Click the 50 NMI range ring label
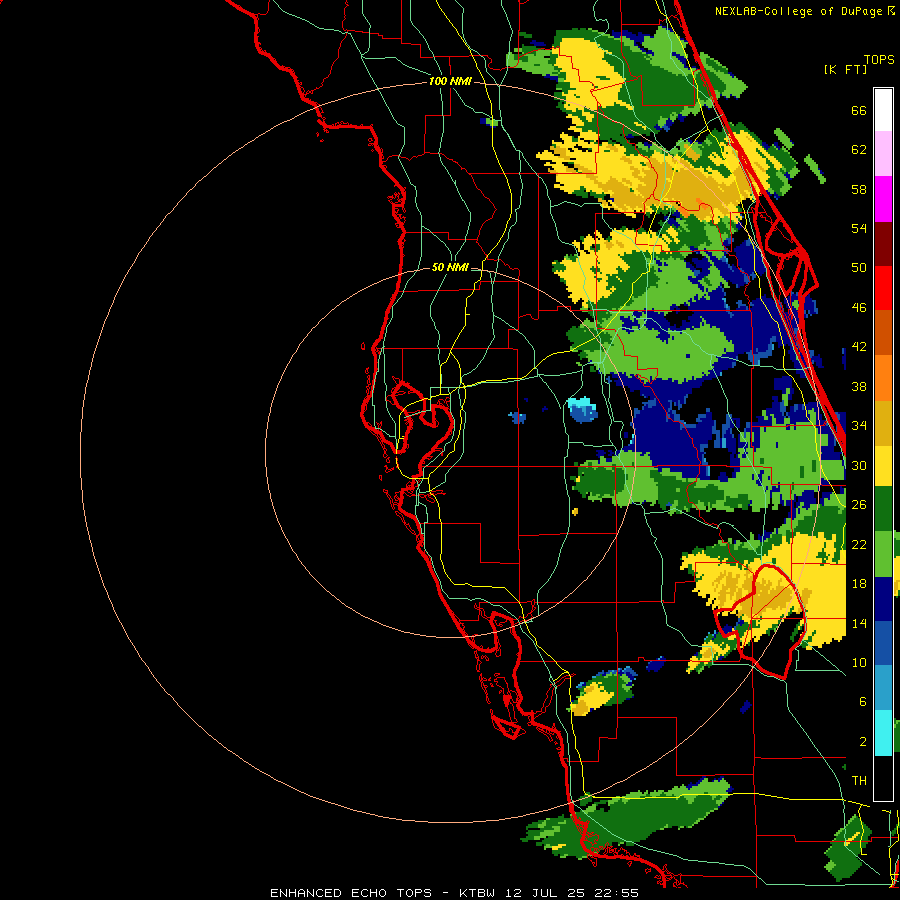The image size is (900, 900). 450,267
